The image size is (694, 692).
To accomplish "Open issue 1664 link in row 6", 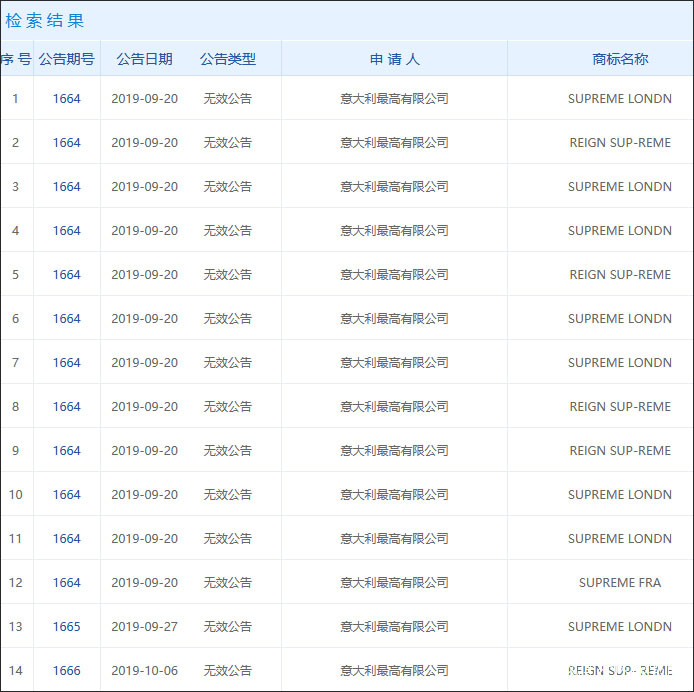I will pos(66,318).
